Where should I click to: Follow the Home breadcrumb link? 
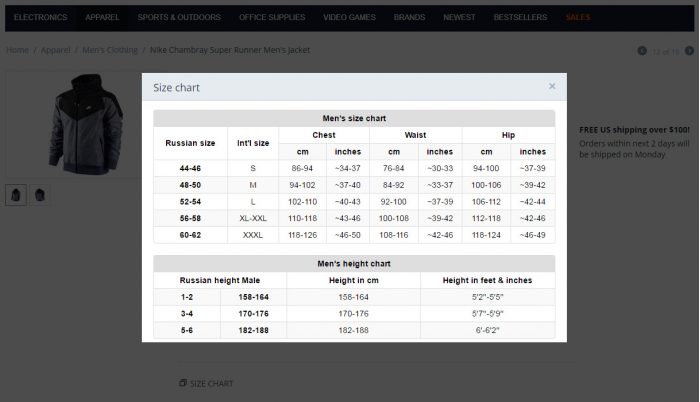point(17,50)
